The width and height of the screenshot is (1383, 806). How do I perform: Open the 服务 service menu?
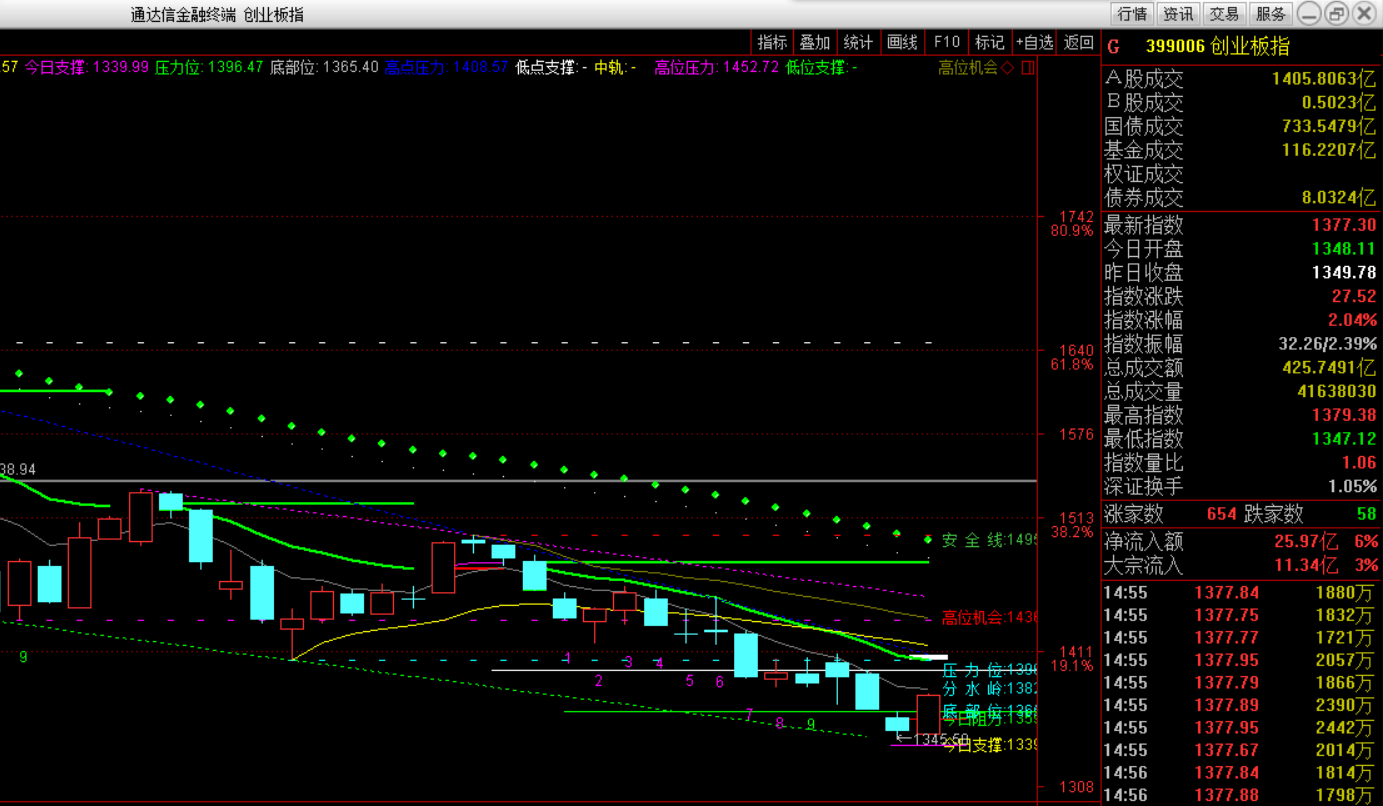[x=1271, y=14]
